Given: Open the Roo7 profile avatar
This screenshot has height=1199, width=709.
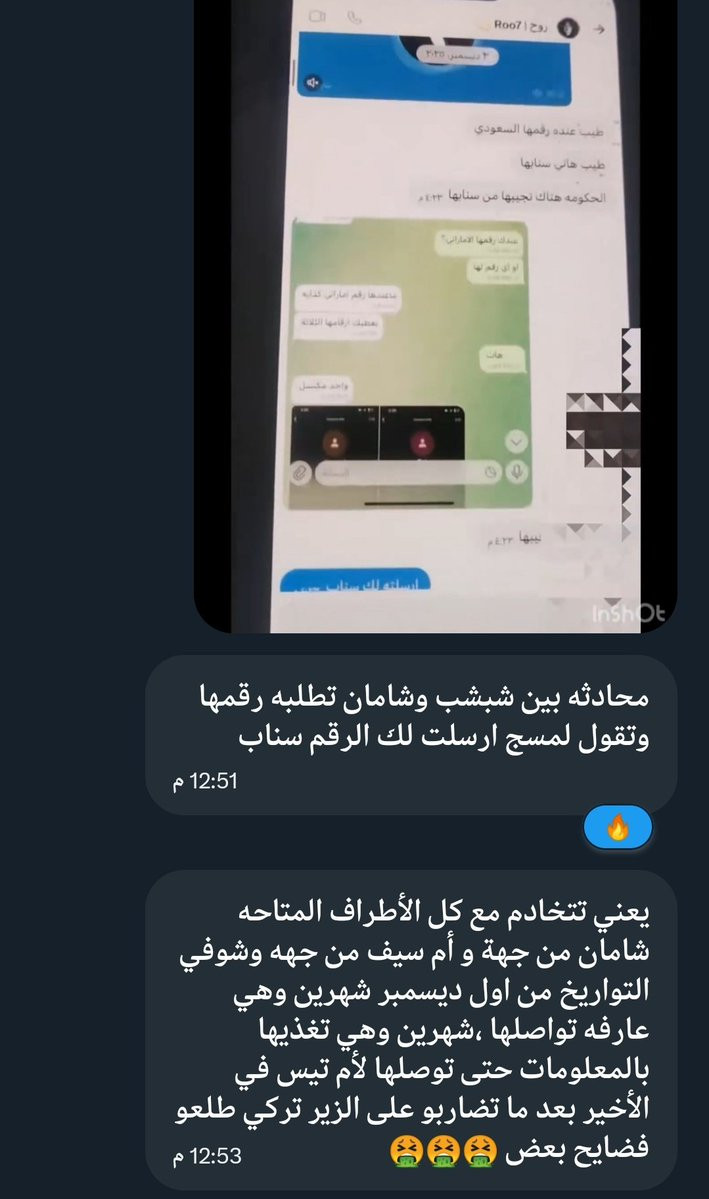Looking at the screenshot, I should (568, 28).
